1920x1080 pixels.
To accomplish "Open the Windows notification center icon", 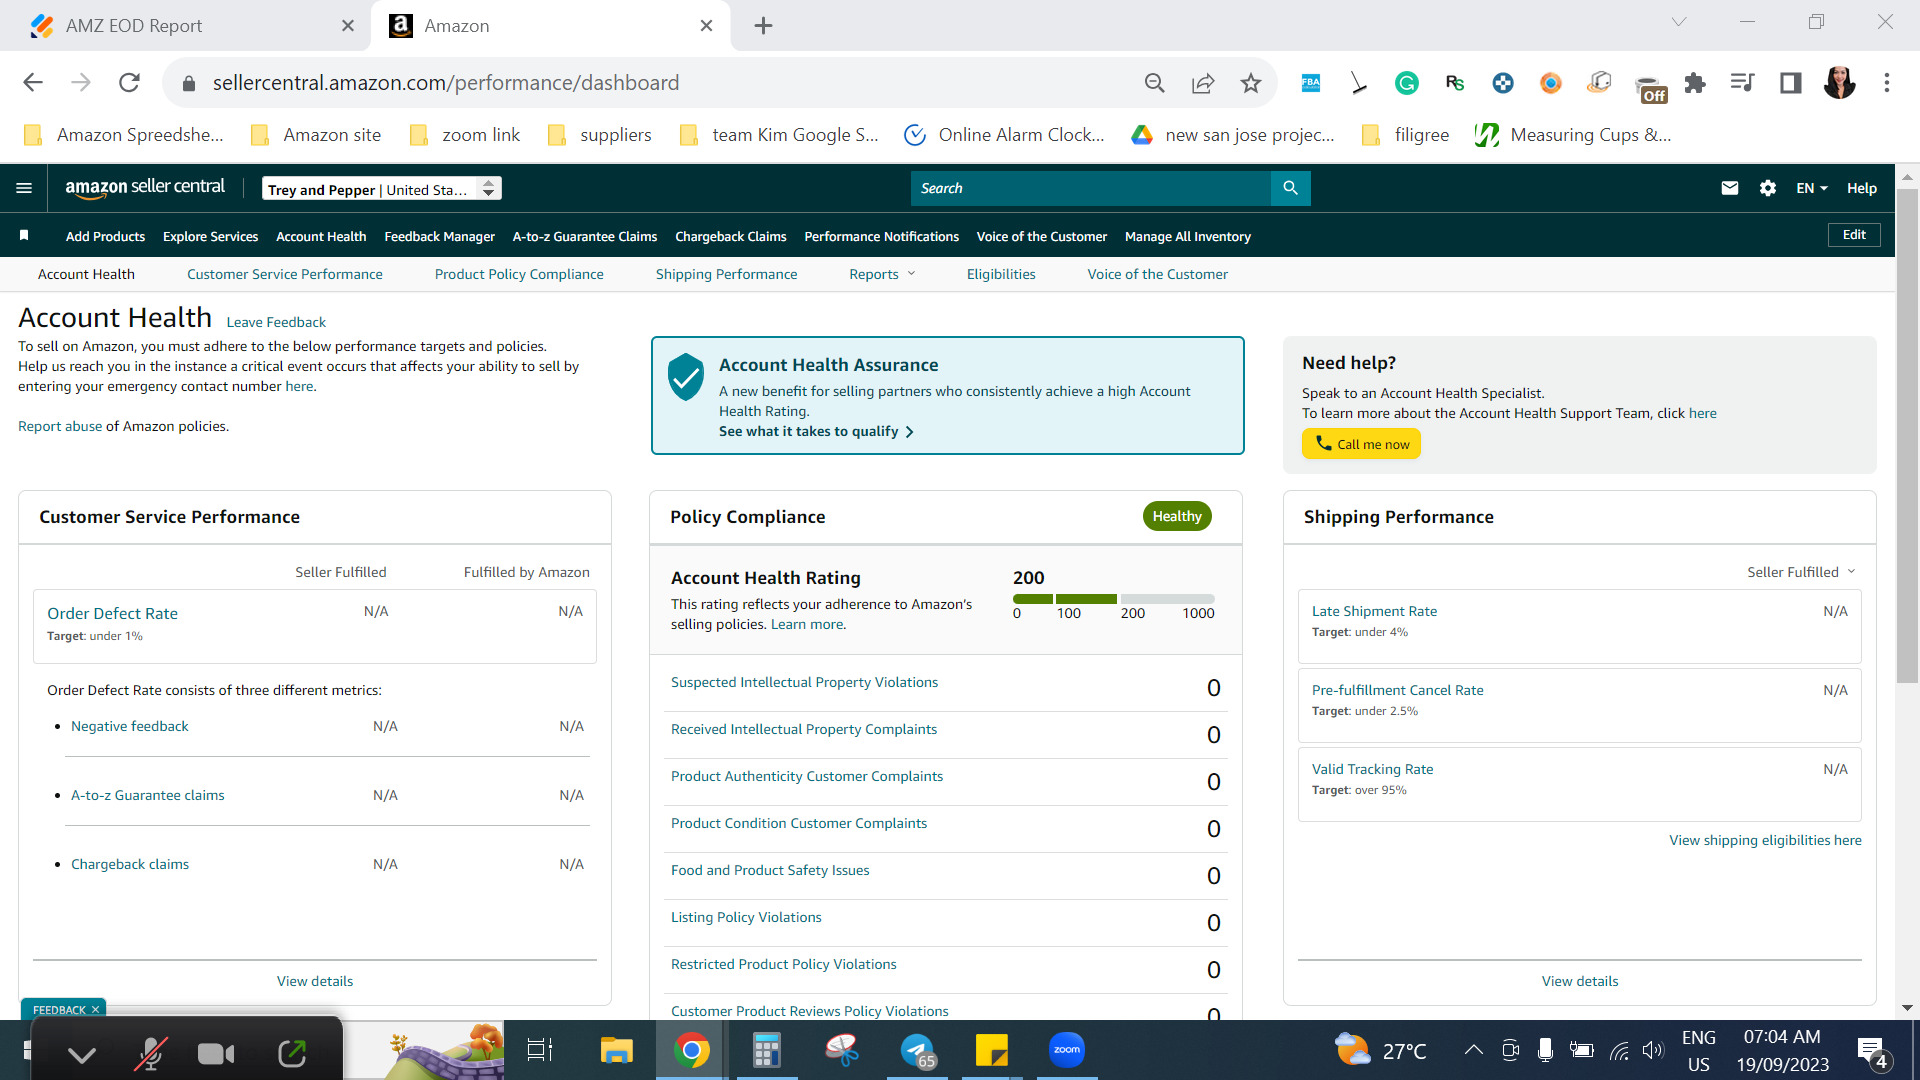I will pyautogui.click(x=1873, y=1052).
